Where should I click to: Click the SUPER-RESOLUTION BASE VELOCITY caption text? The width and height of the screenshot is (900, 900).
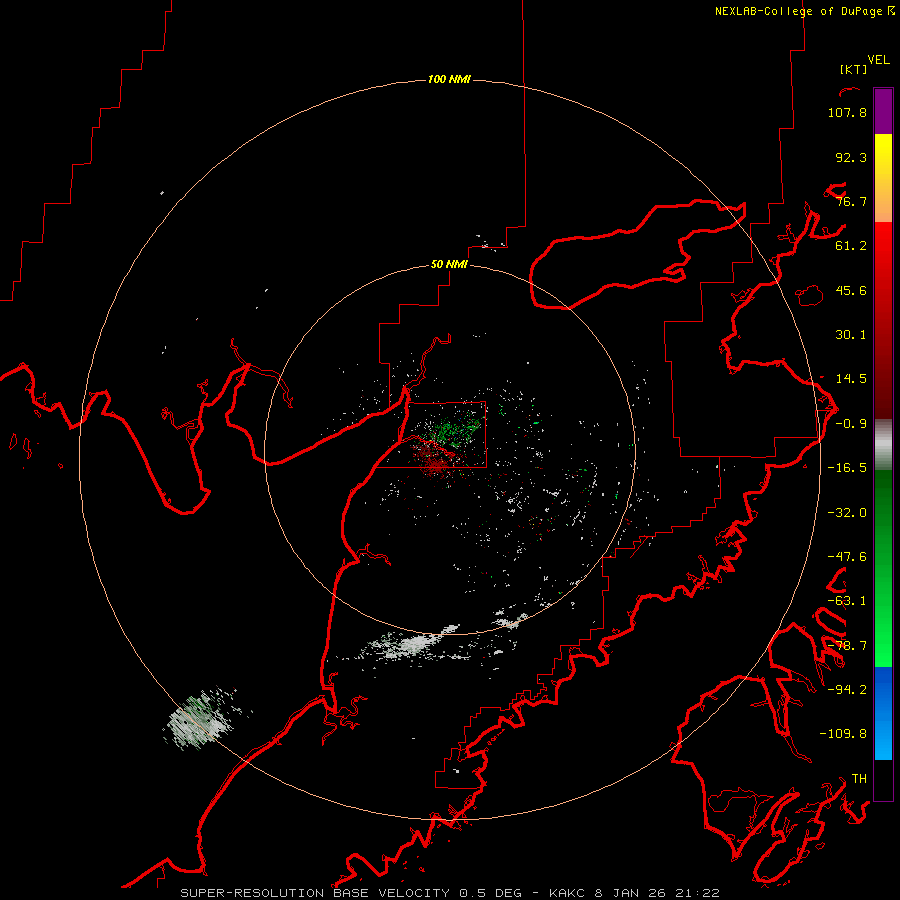(x=315, y=893)
